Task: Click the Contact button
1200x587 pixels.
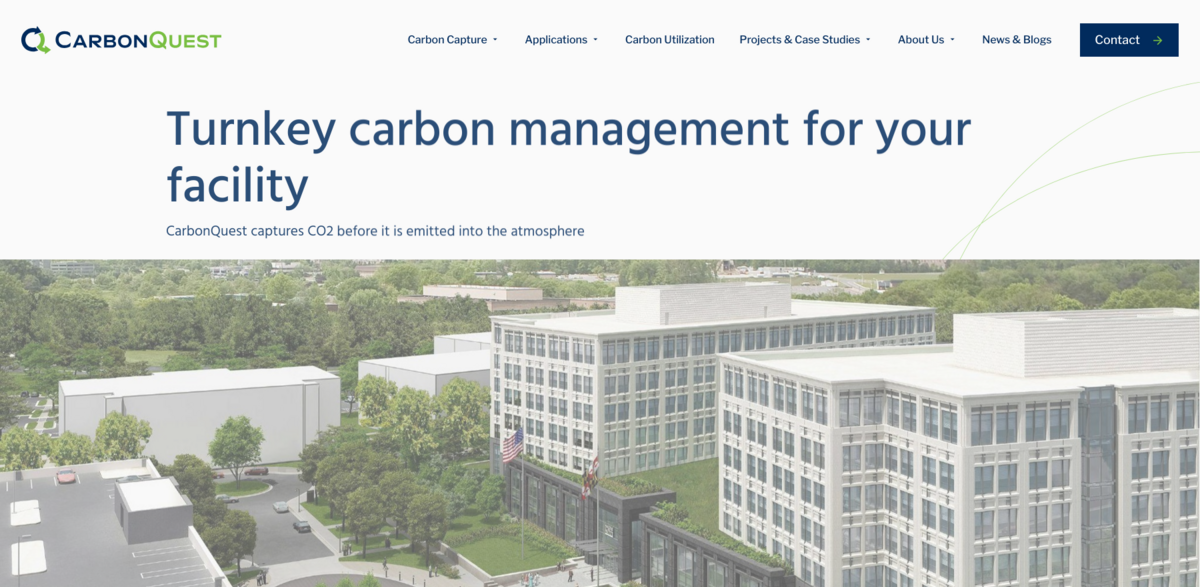Action: pyautogui.click(x=1129, y=40)
